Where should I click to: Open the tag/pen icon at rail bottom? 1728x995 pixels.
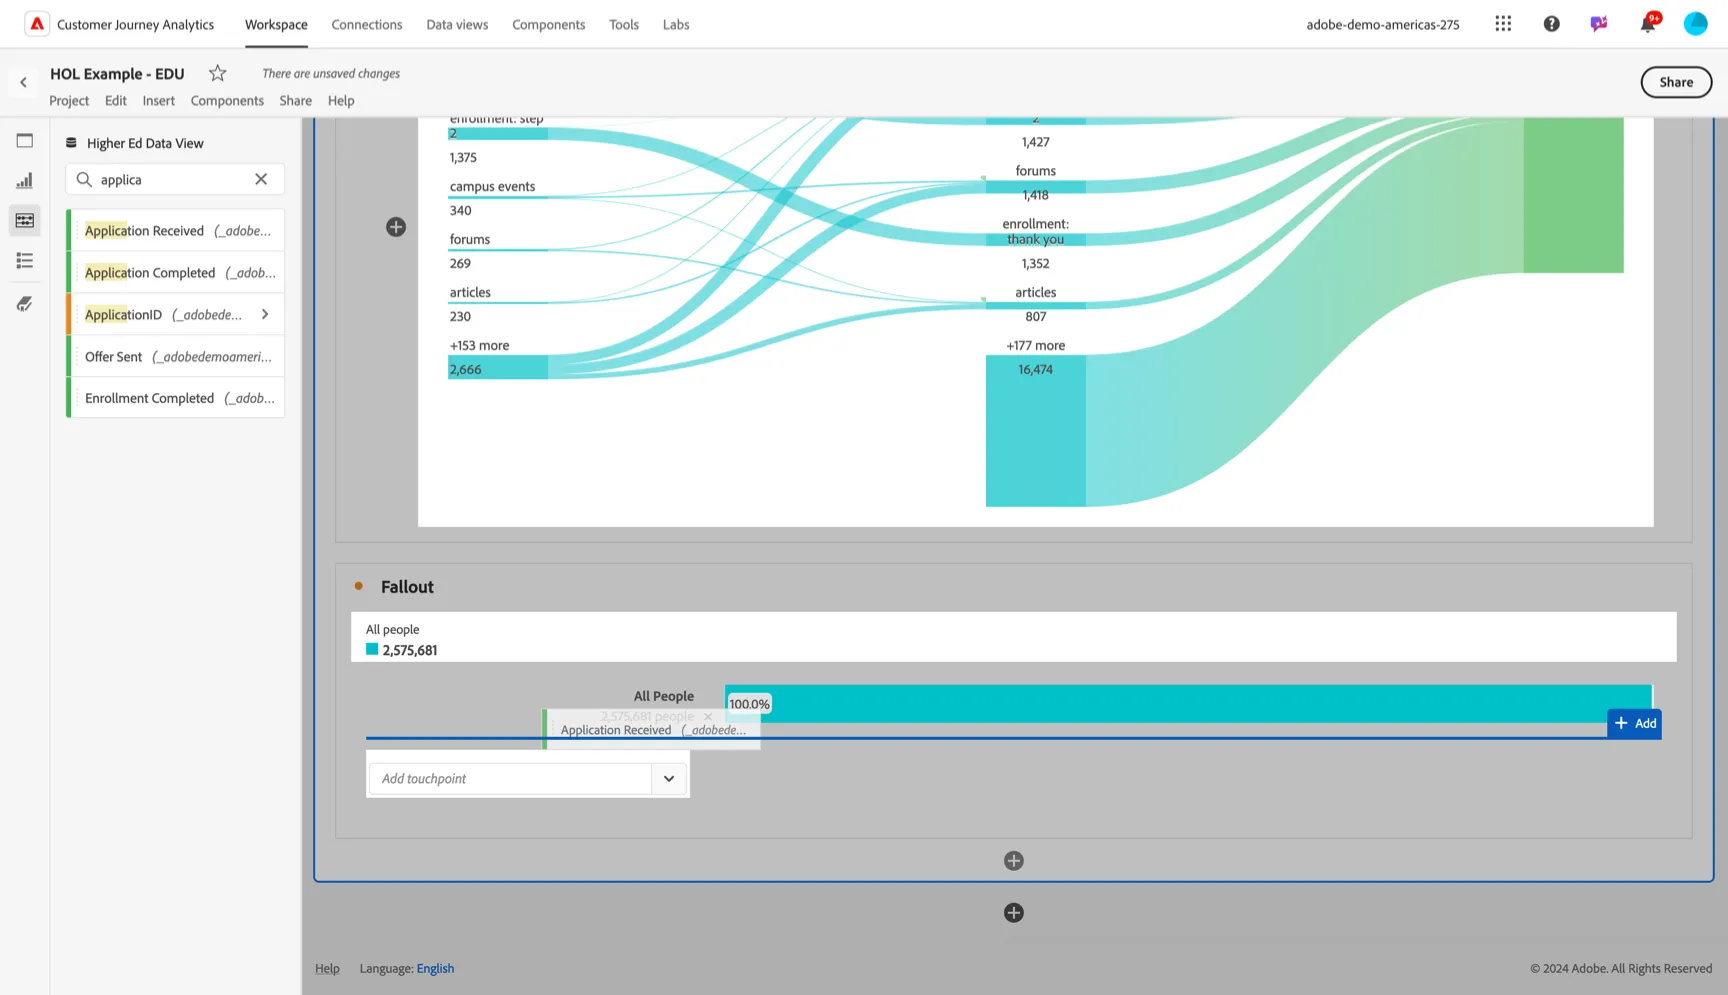(x=25, y=304)
